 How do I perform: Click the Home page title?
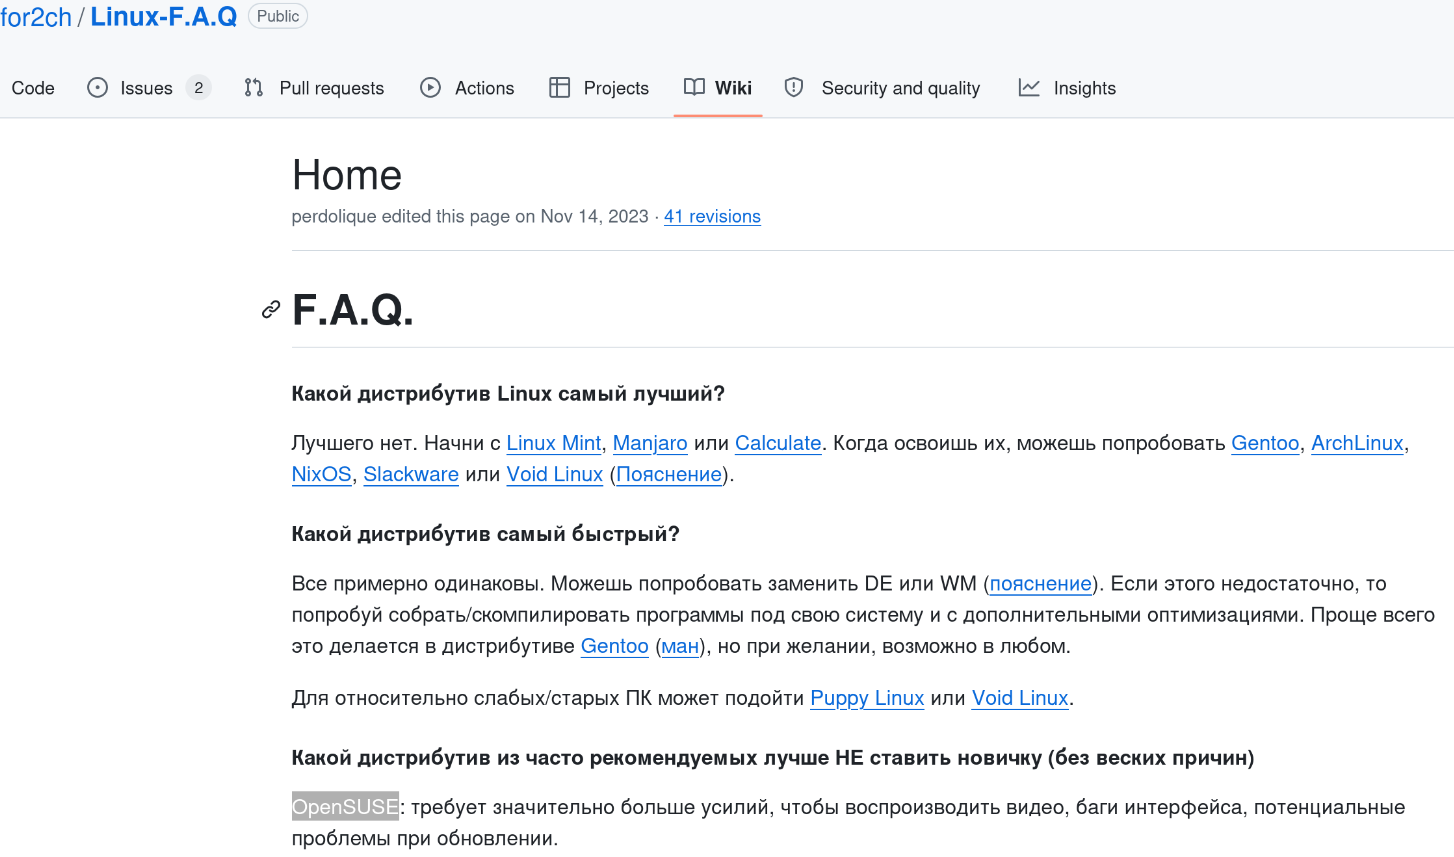pos(347,176)
